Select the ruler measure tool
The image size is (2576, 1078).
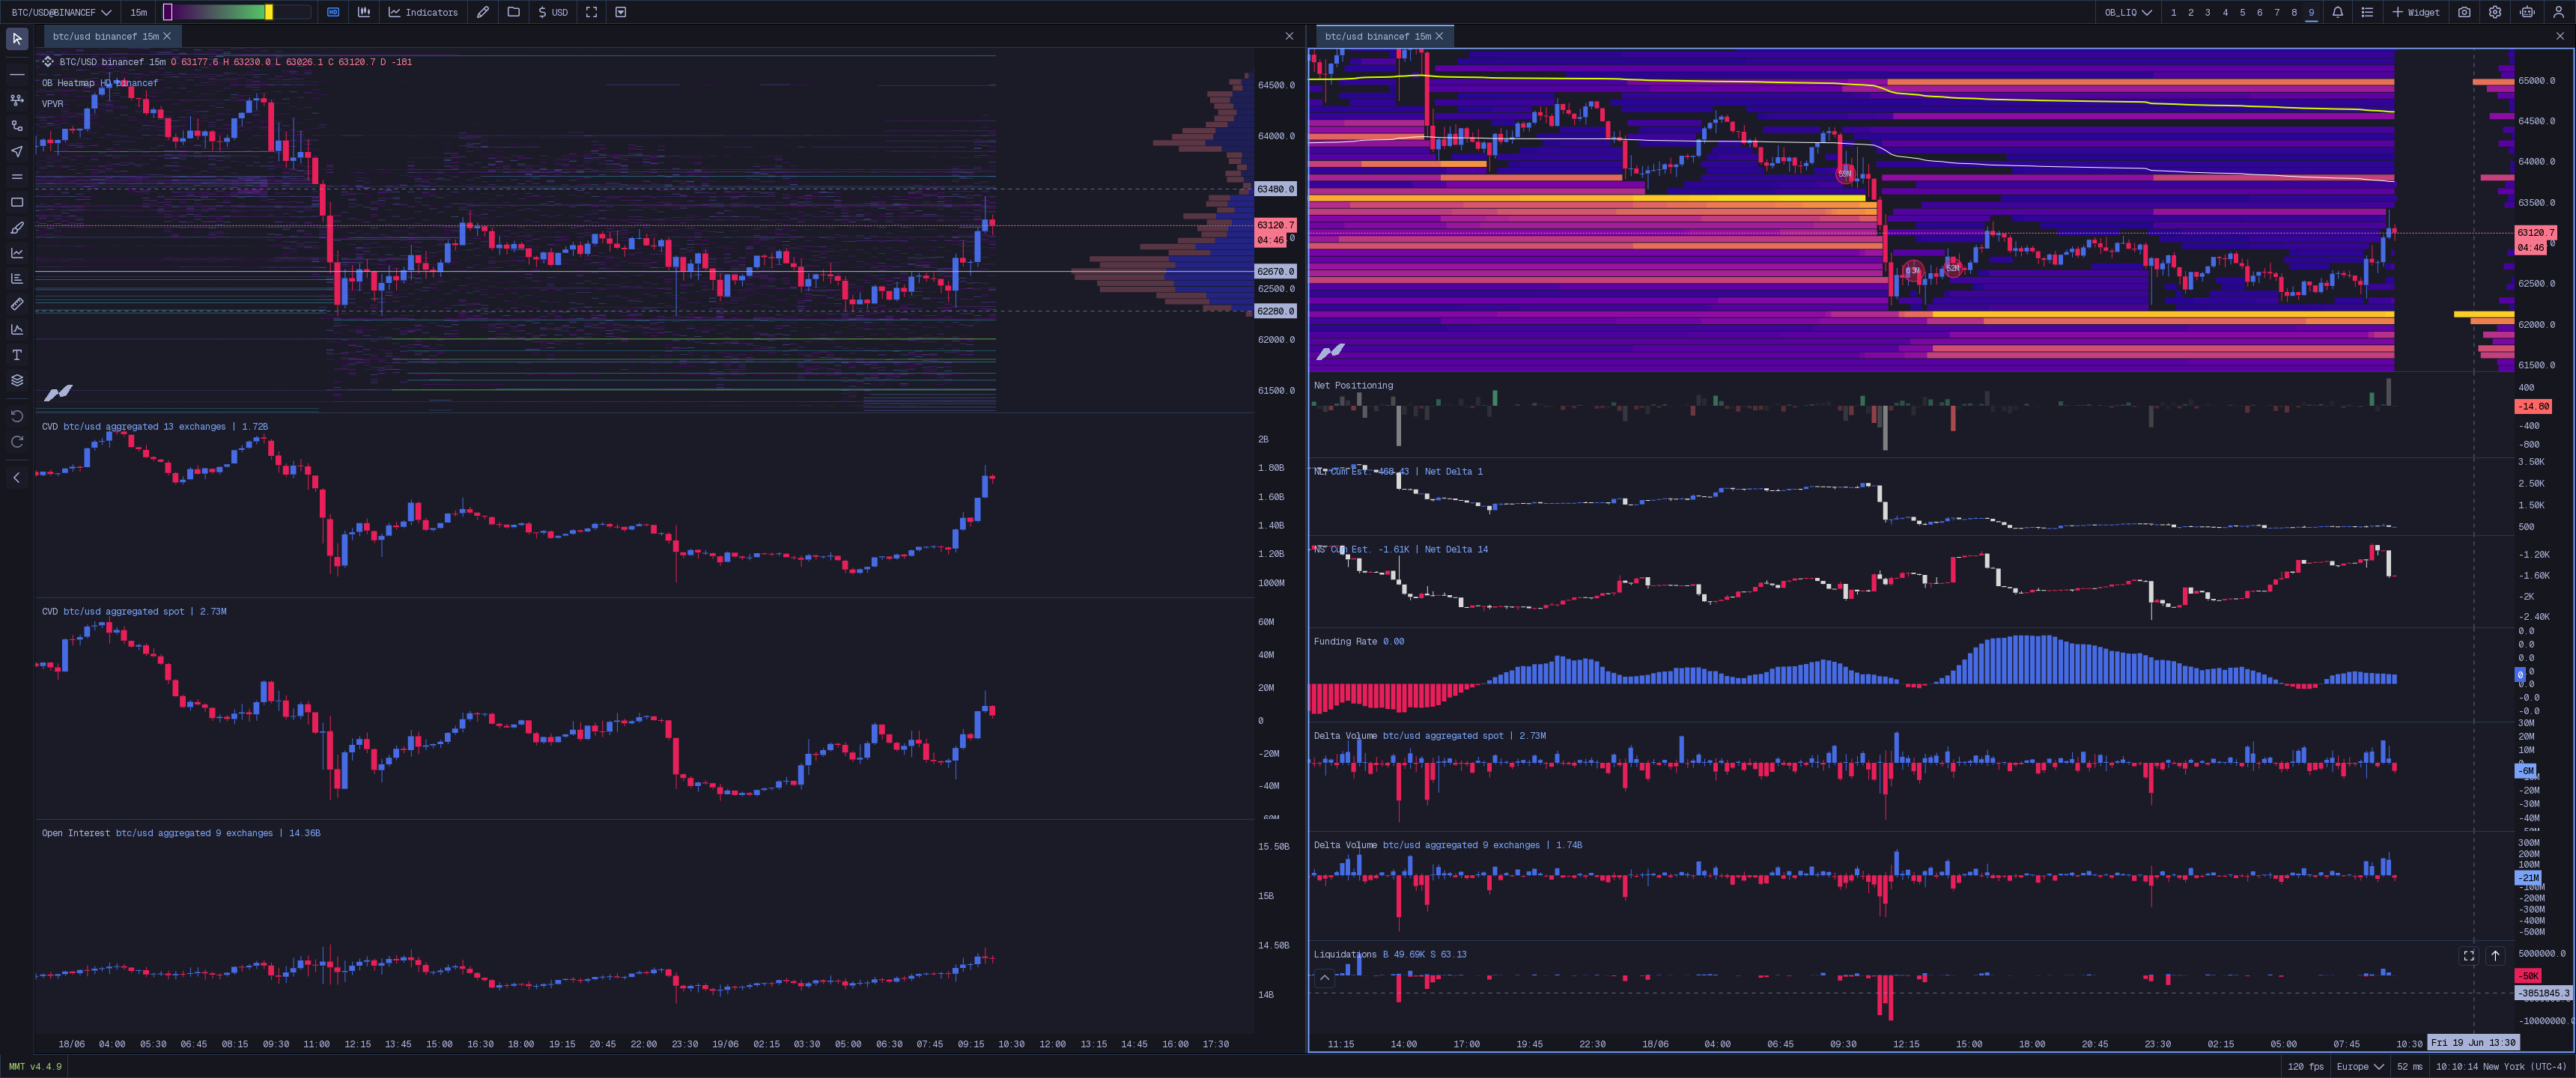(x=17, y=304)
